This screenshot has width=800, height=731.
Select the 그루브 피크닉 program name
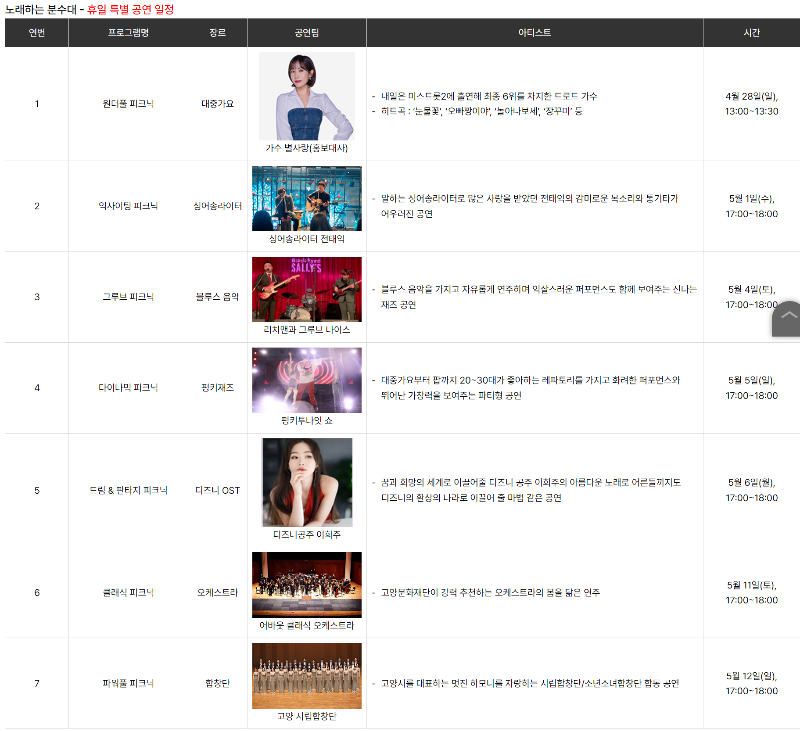(128, 296)
